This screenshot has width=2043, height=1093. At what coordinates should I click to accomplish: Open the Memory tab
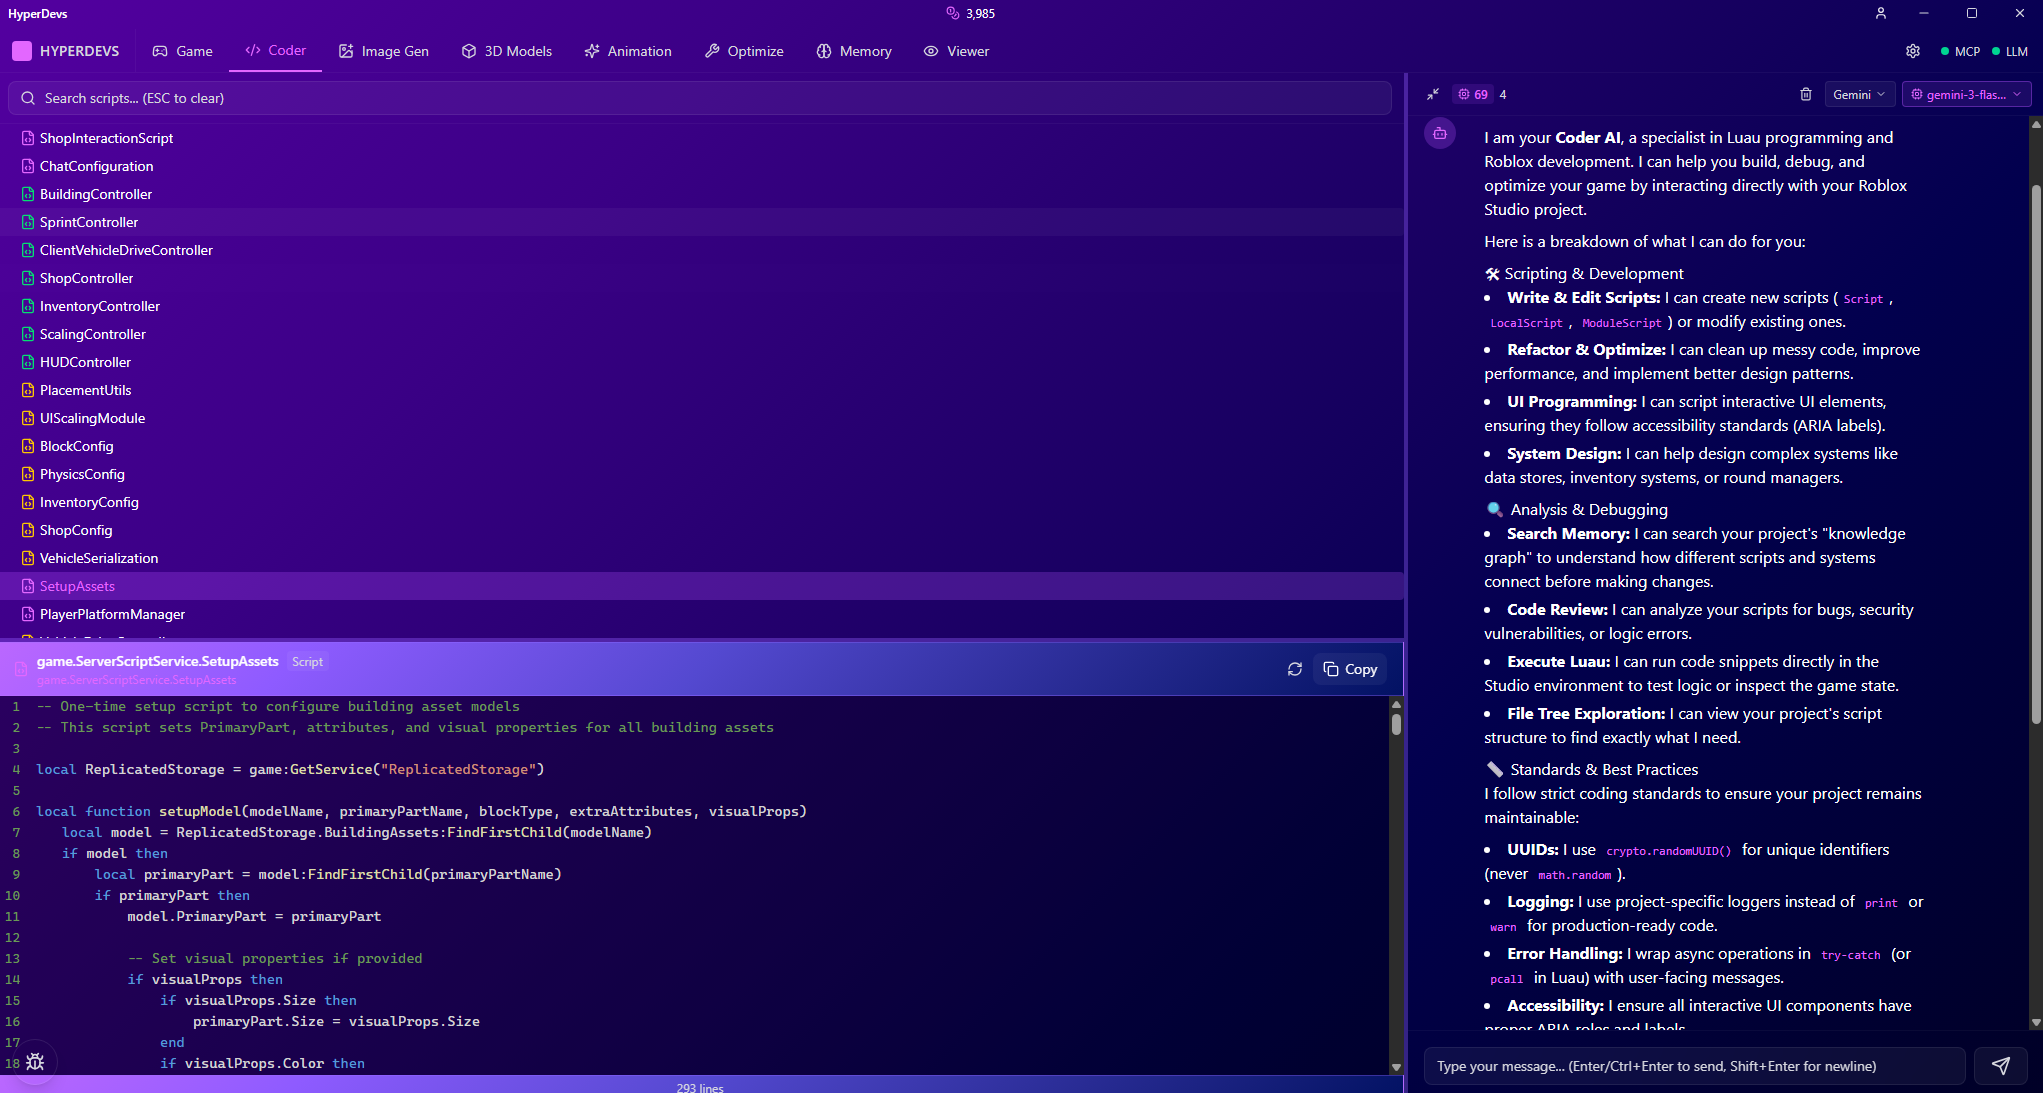(x=854, y=51)
